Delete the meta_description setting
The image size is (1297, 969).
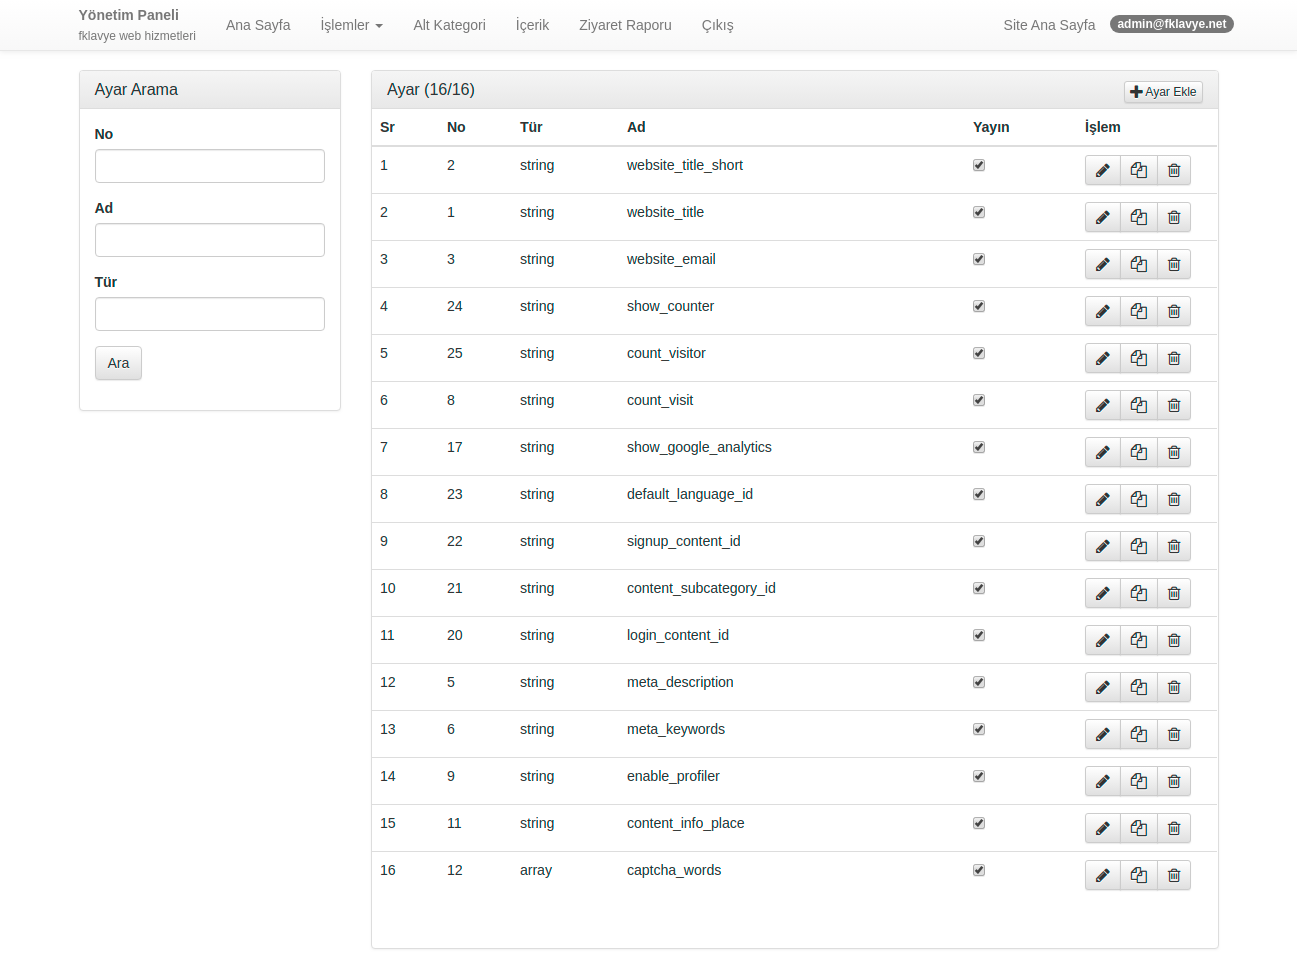[1174, 687]
